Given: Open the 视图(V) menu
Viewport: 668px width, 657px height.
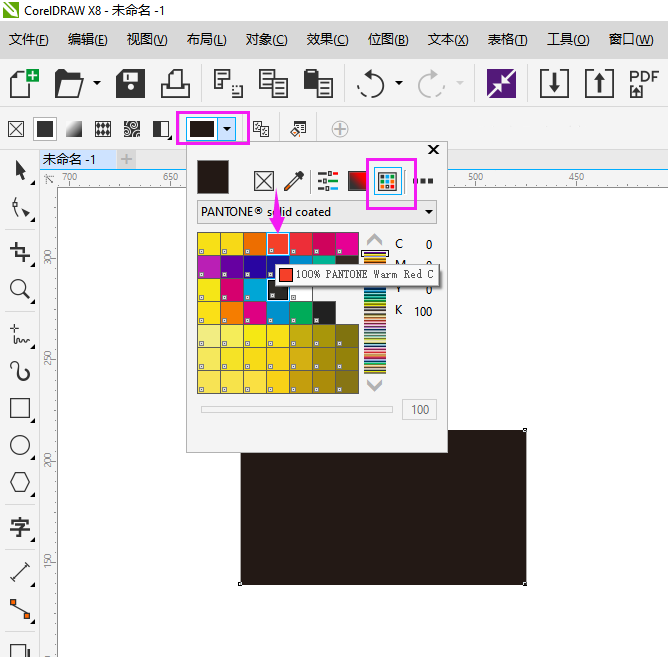Looking at the screenshot, I should coord(147,40).
